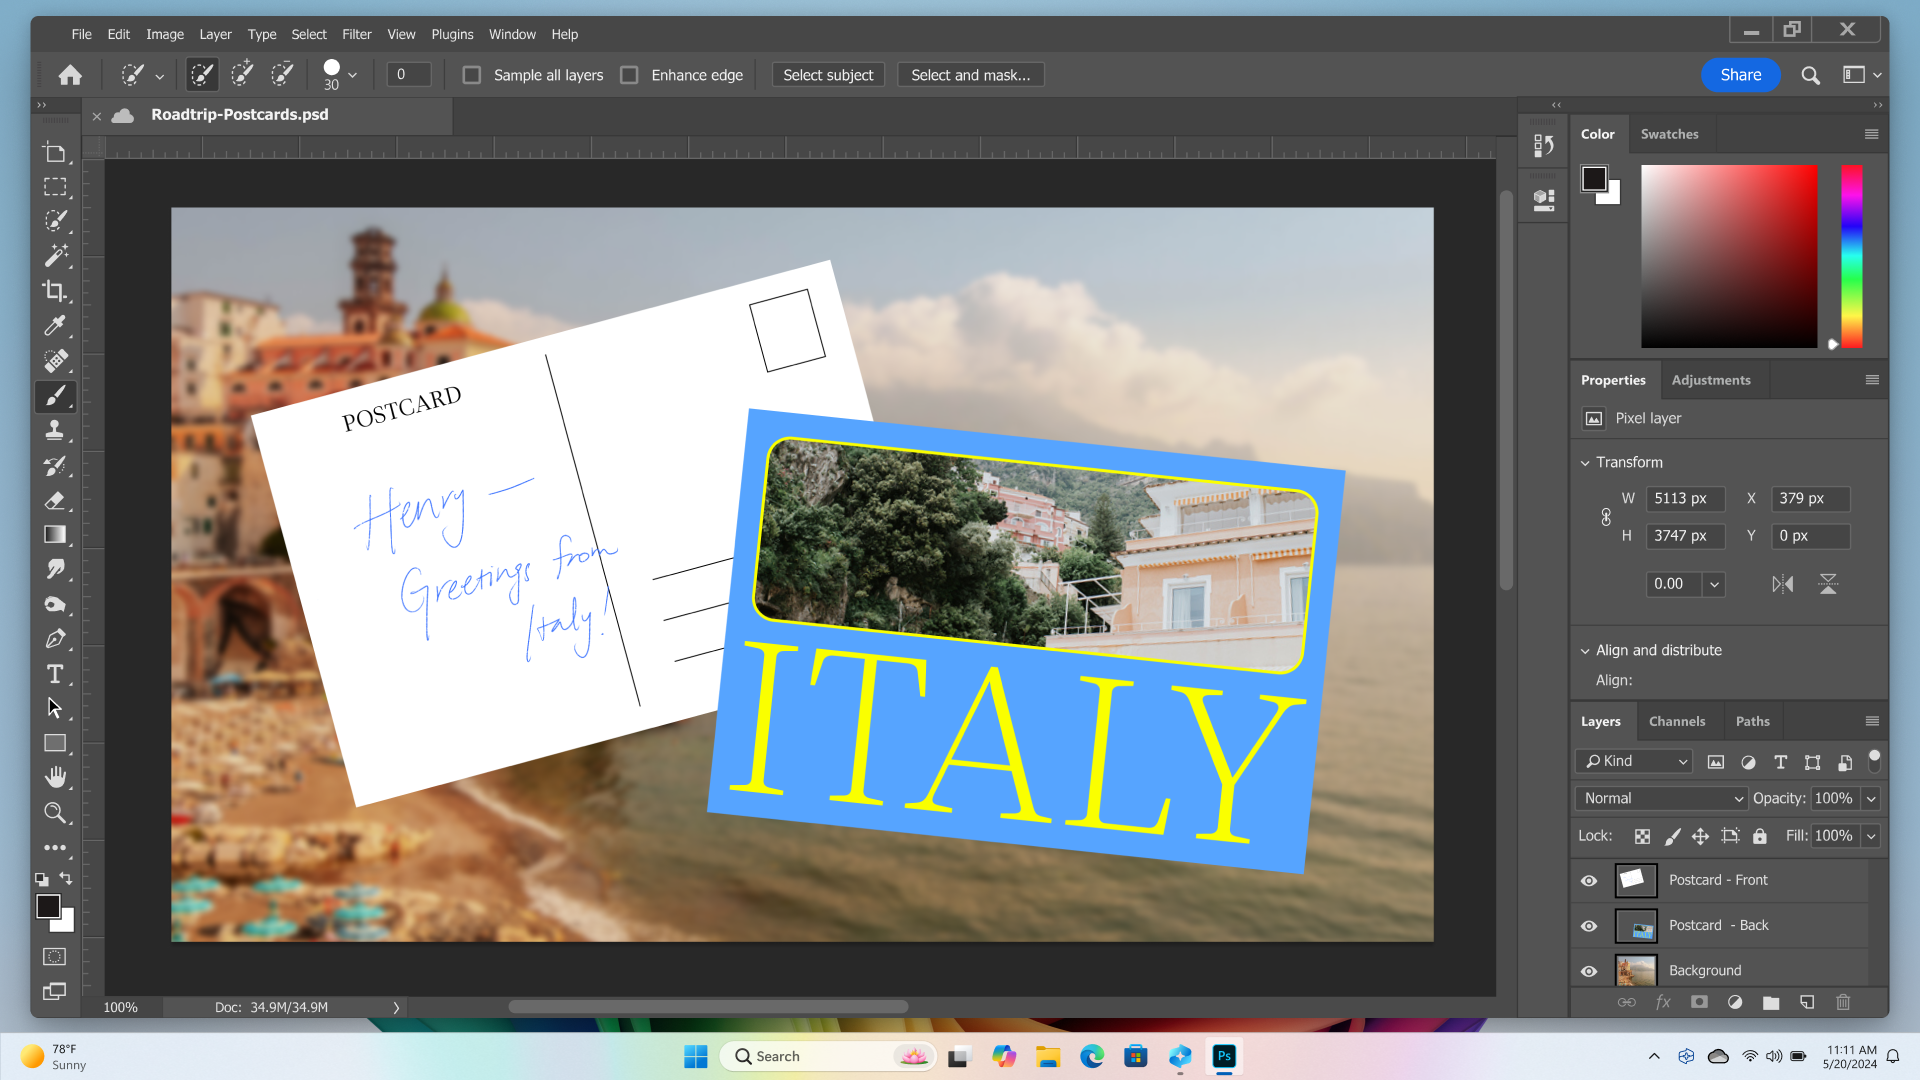The height and width of the screenshot is (1080, 1920).
Task: Select the Brush tool
Action: point(55,396)
